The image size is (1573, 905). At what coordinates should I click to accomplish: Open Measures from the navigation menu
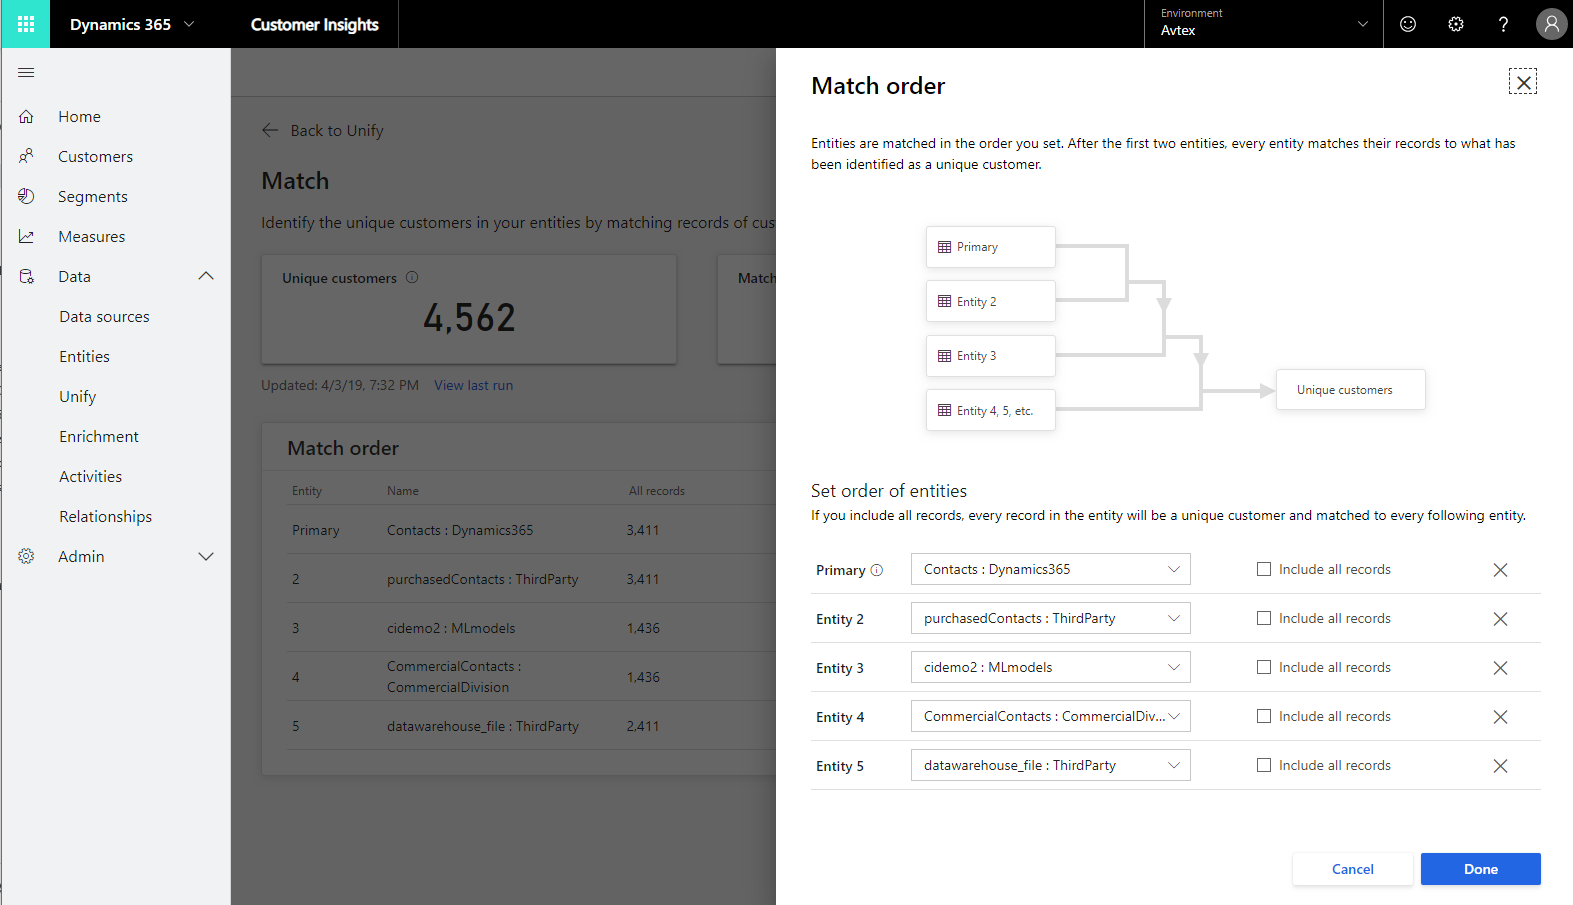click(x=91, y=237)
